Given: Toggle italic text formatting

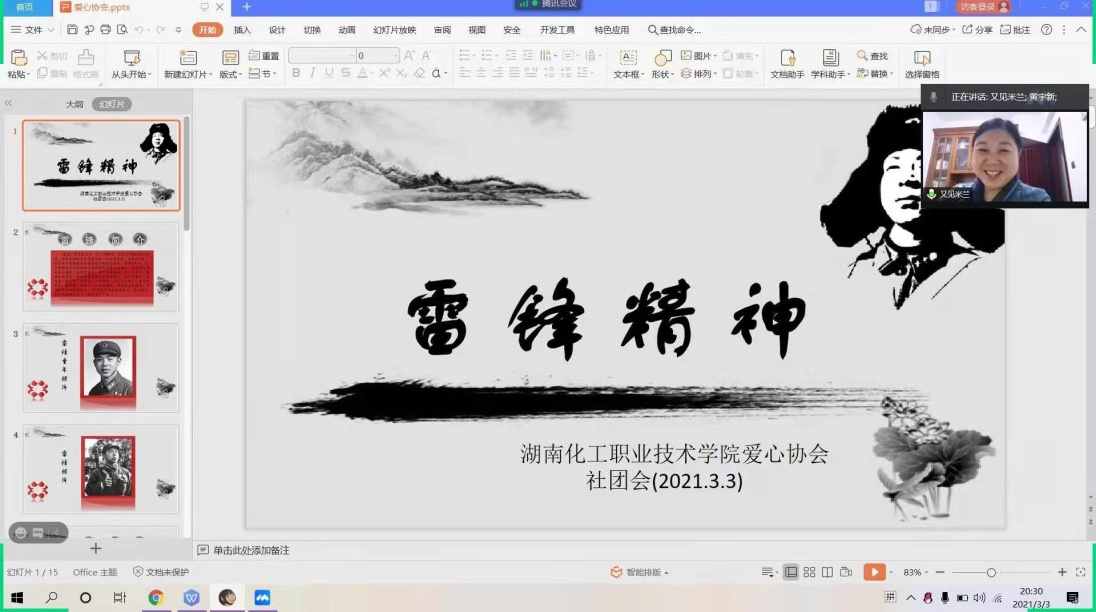Looking at the screenshot, I should pyautogui.click(x=313, y=73).
